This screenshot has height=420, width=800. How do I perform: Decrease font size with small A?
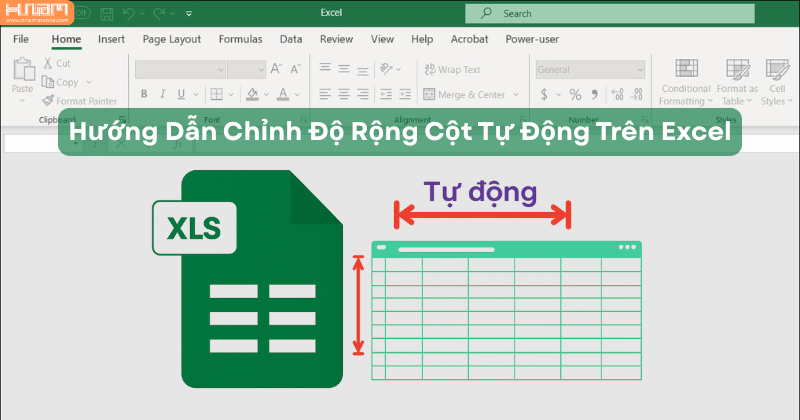295,69
